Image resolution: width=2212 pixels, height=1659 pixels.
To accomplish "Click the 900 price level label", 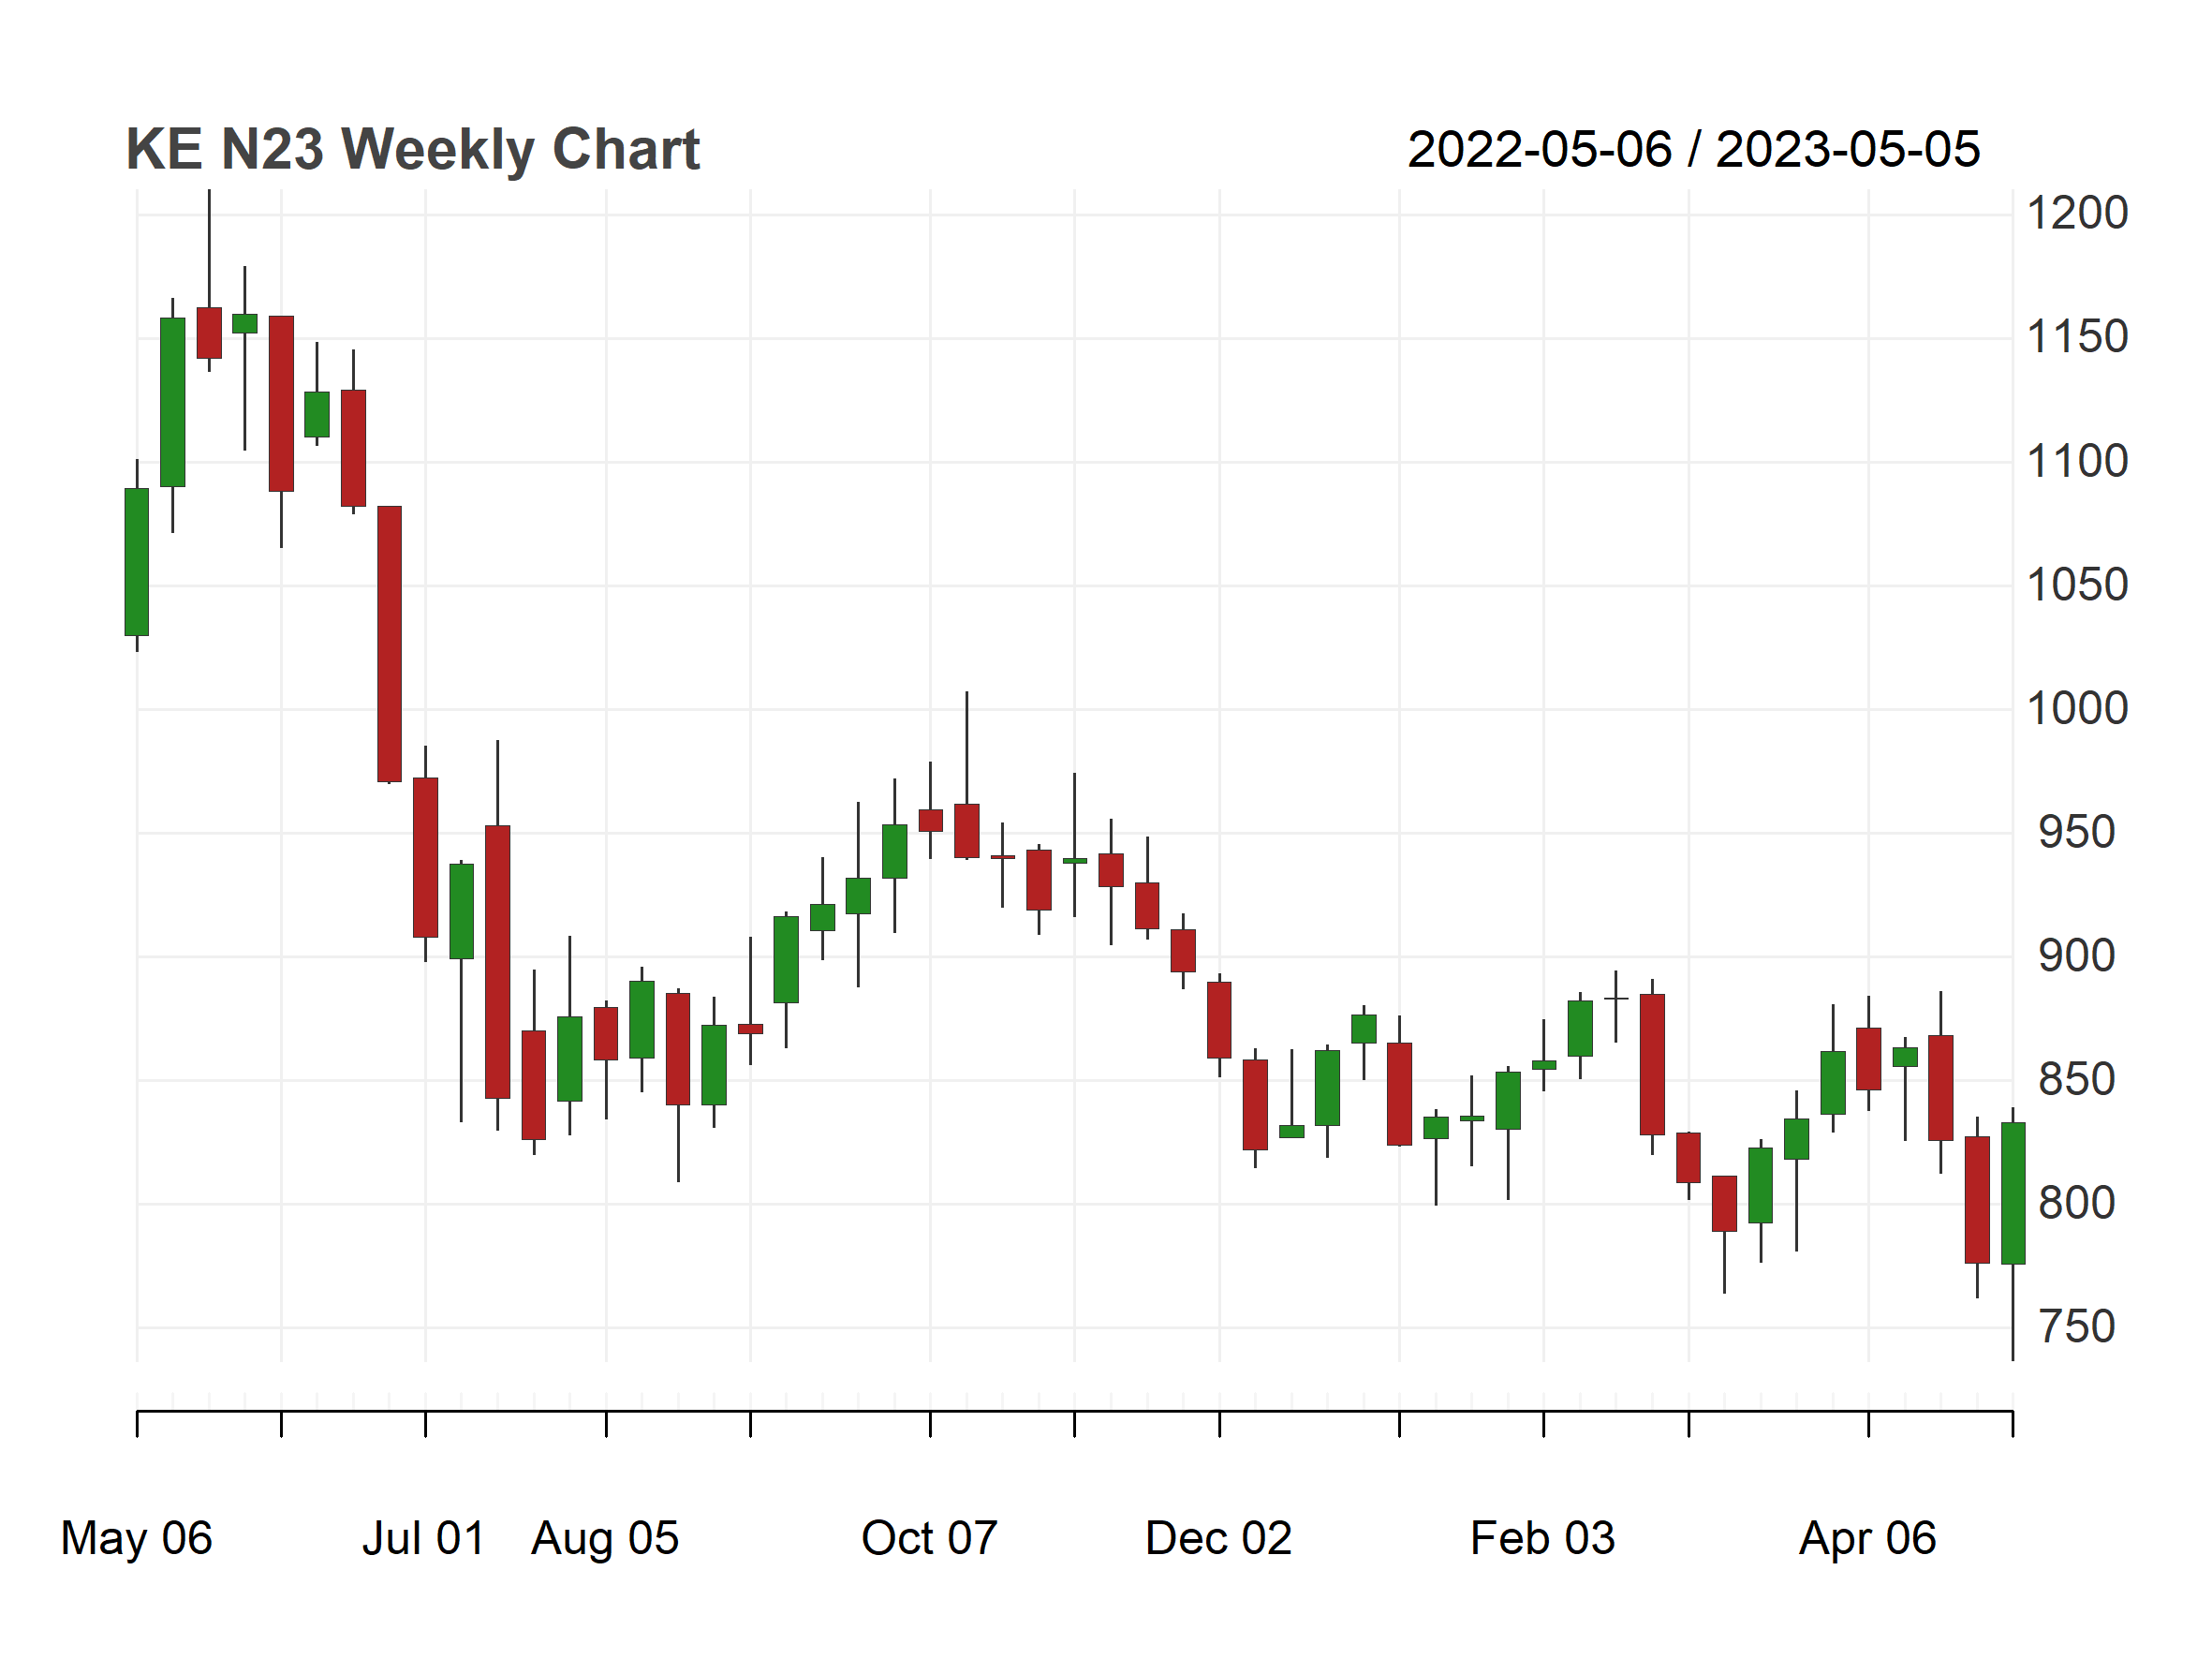I will point(2076,956).
